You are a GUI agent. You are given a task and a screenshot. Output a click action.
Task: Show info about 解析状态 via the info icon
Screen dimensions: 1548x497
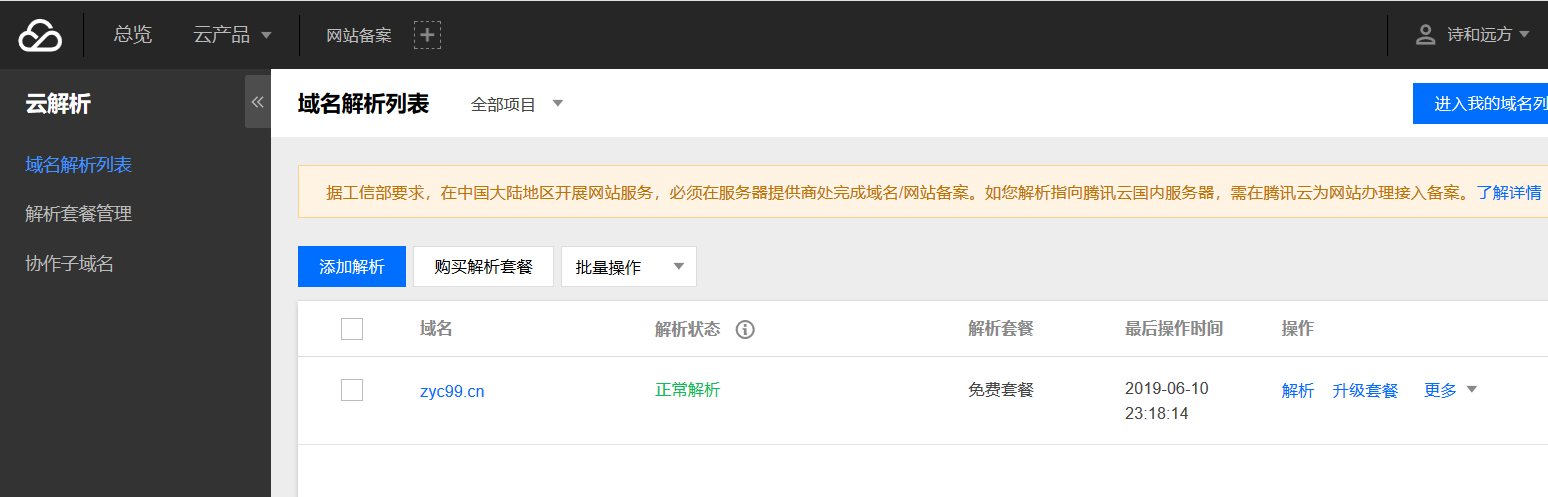(745, 329)
